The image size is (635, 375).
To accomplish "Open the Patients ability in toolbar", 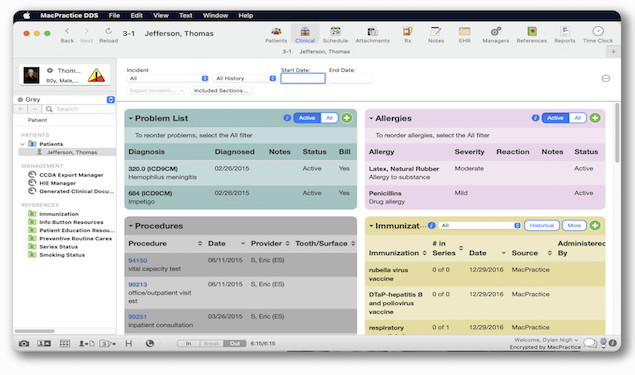I will tap(276, 35).
